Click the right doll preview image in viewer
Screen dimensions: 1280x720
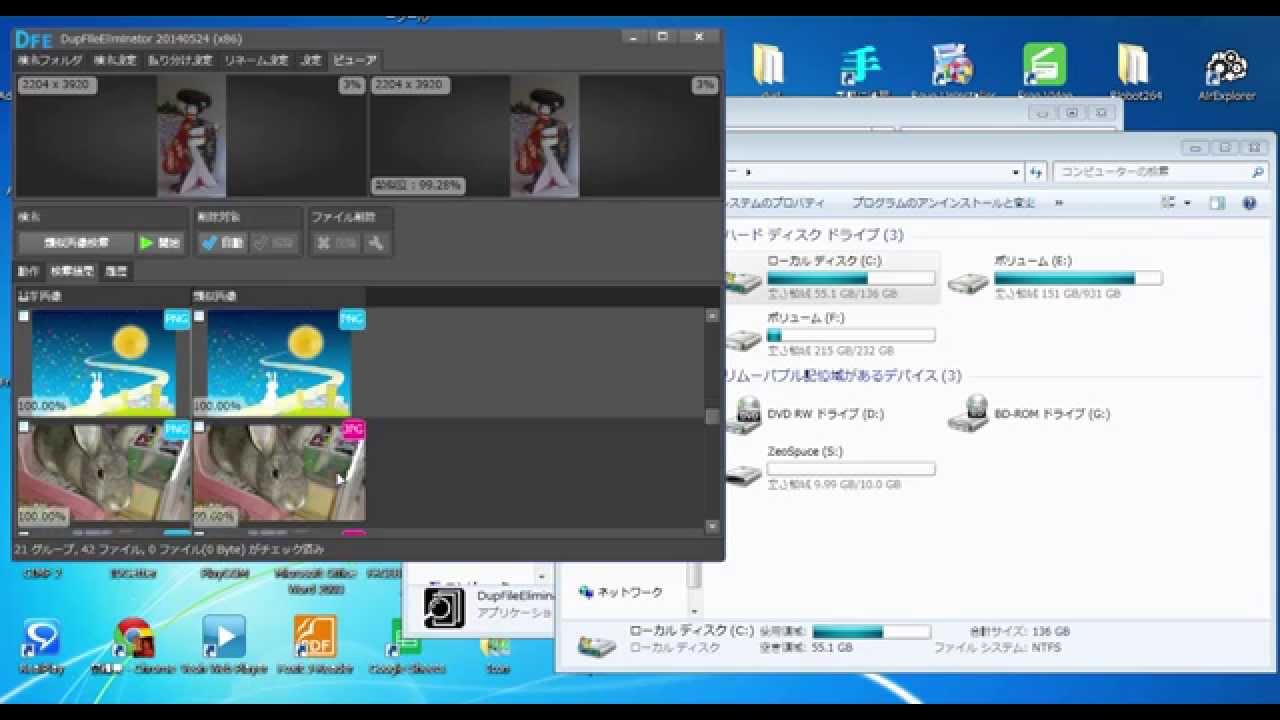coord(544,136)
